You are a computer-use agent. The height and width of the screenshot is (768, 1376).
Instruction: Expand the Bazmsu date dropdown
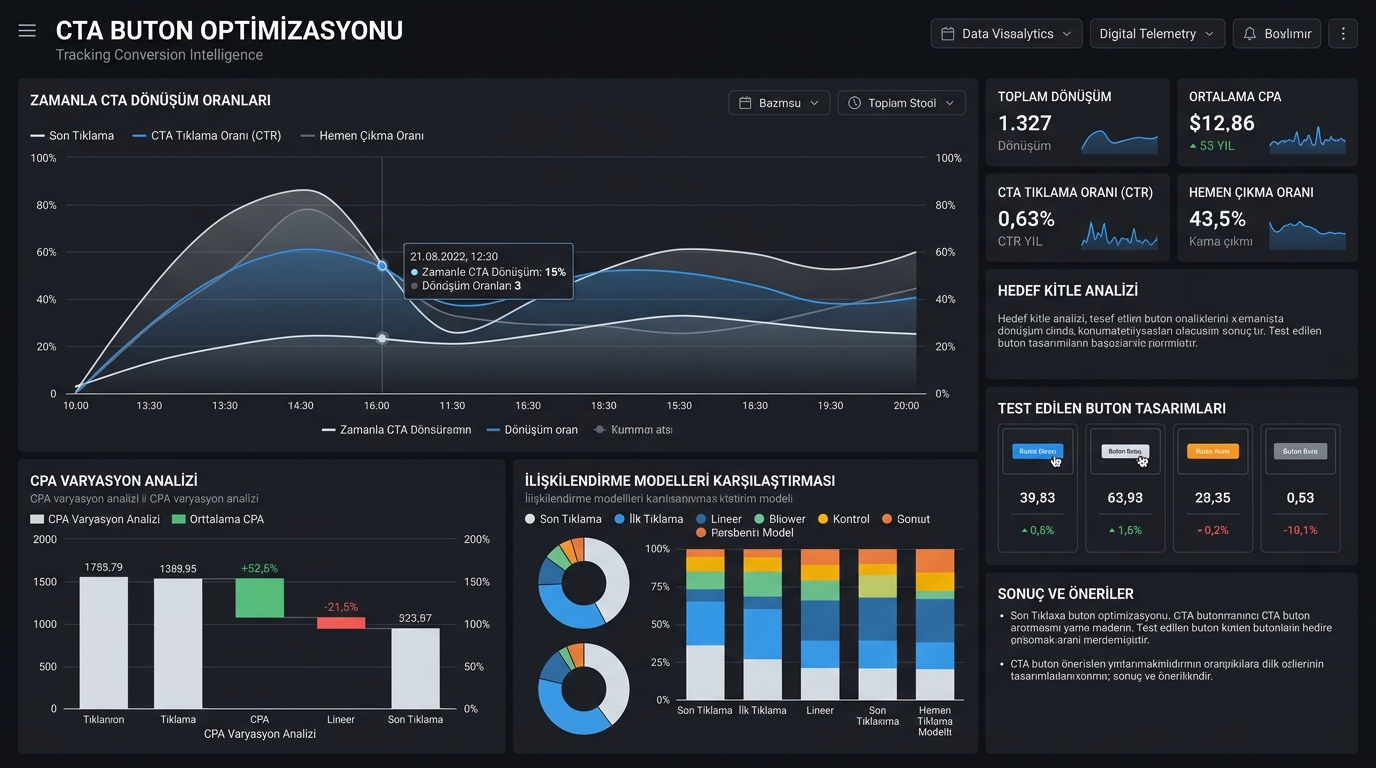(779, 103)
